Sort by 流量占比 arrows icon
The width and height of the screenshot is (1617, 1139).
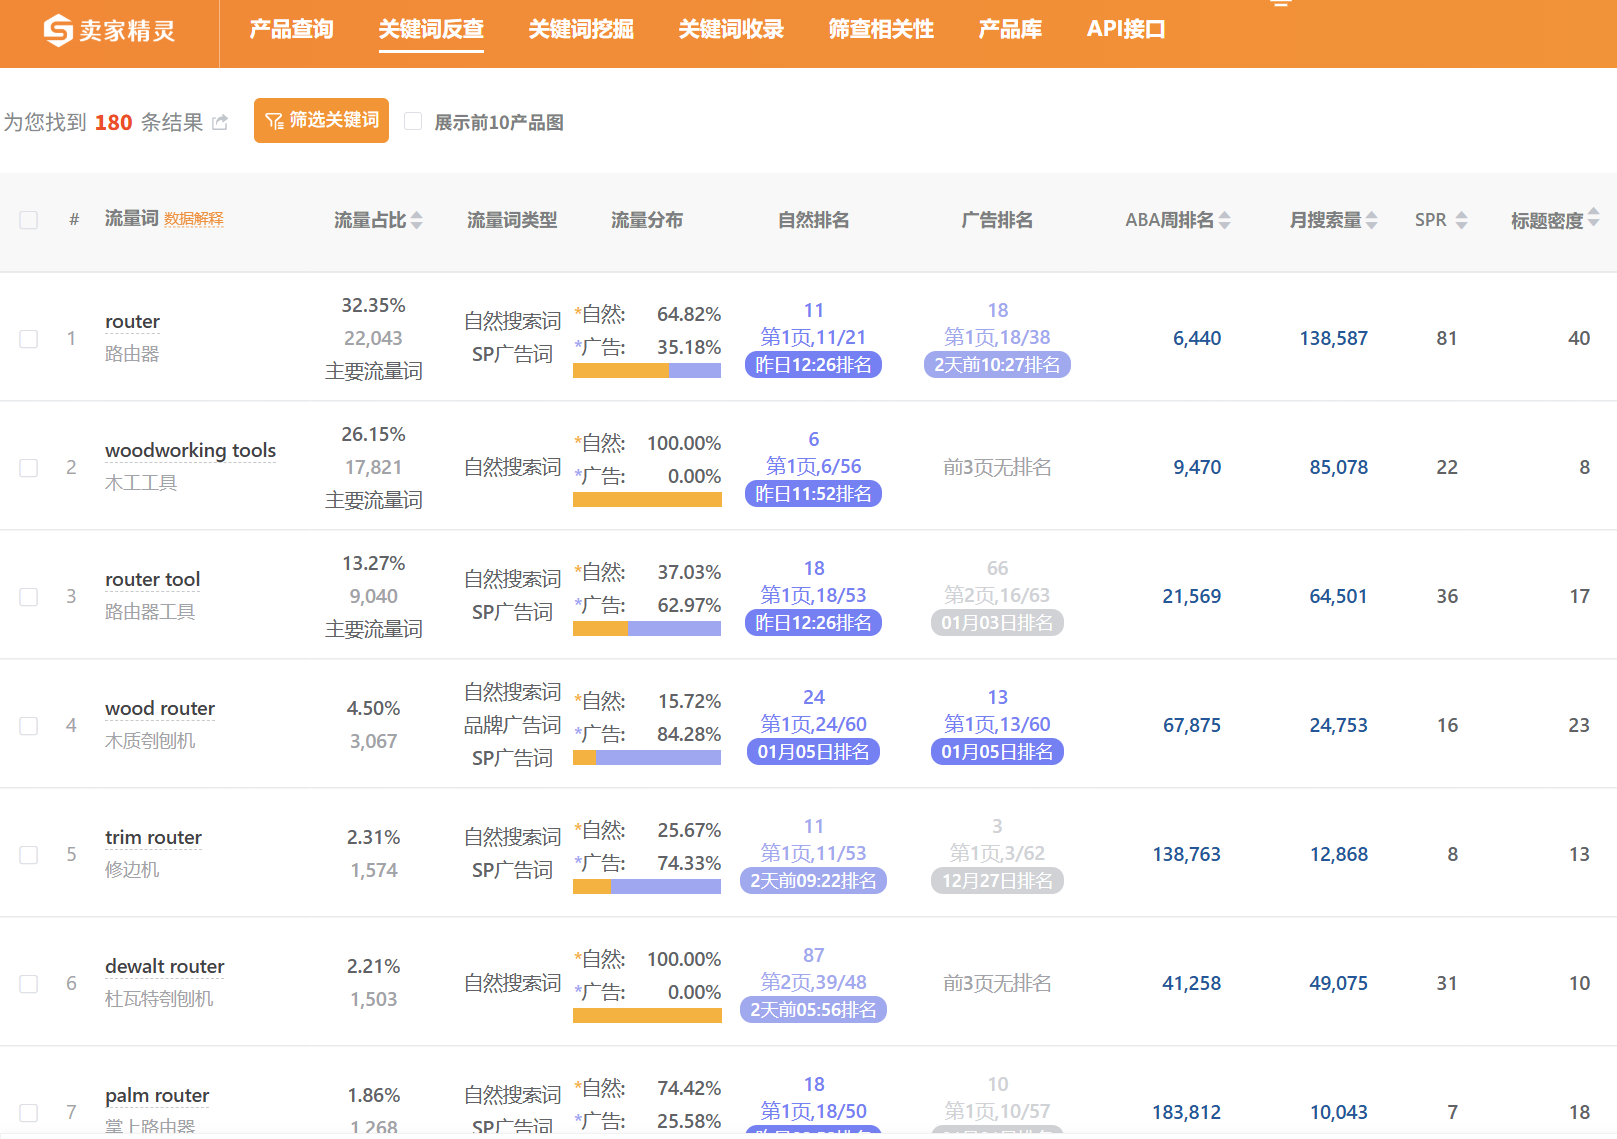click(x=417, y=220)
